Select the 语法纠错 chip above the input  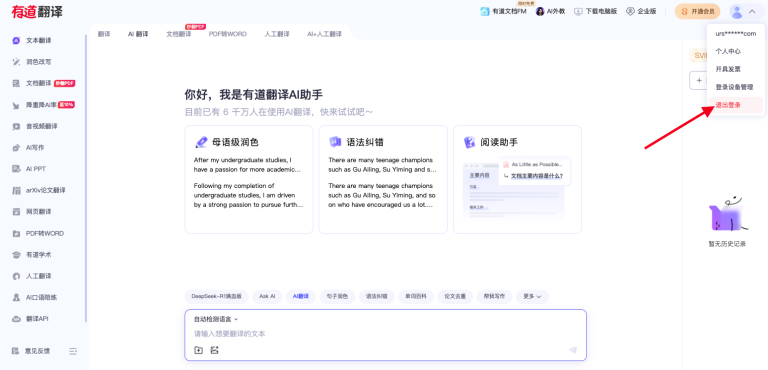(x=377, y=296)
